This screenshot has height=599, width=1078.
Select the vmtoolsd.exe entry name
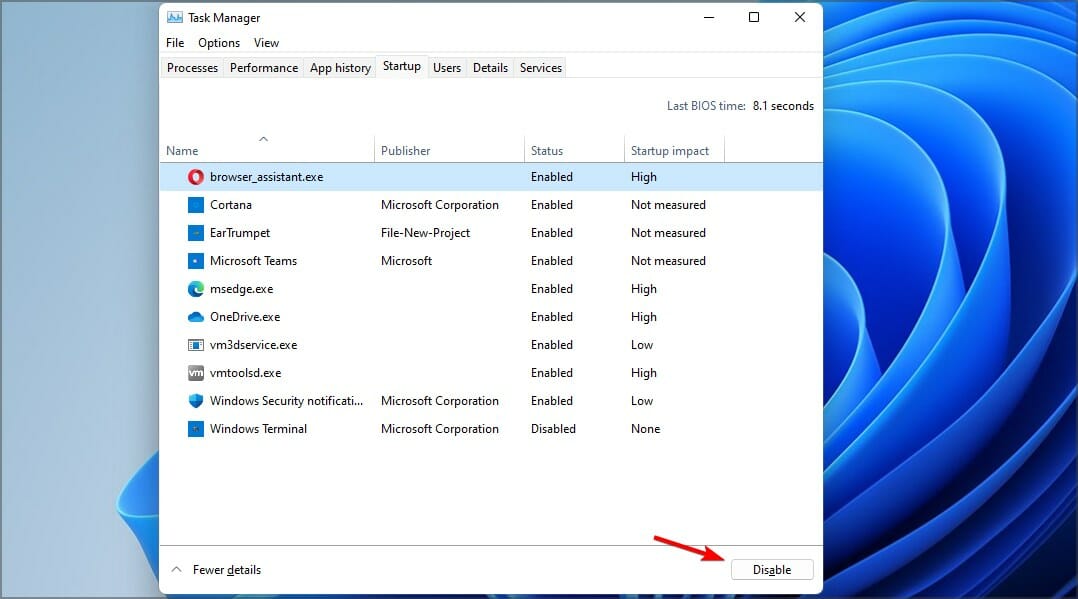tap(245, 373)
